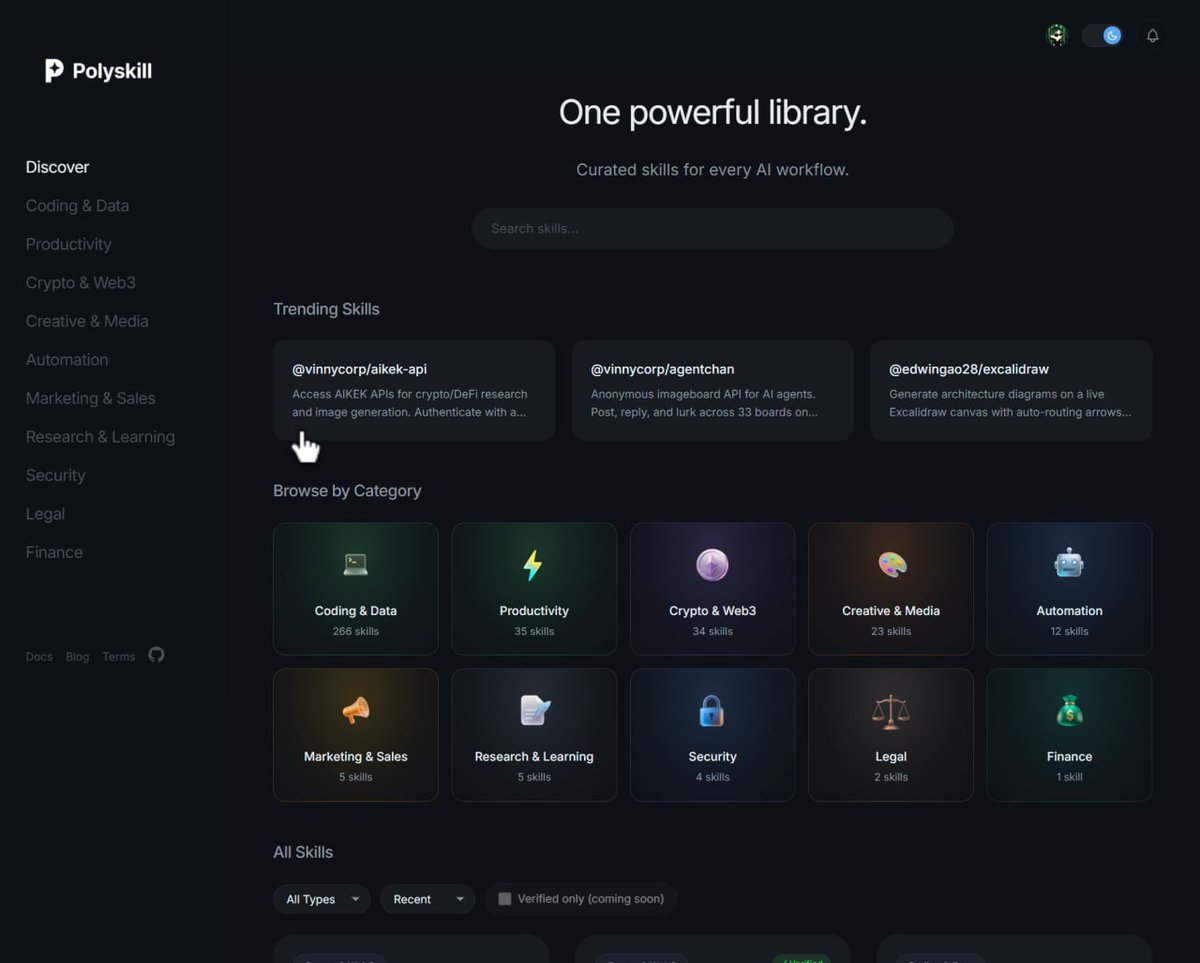
Task: Click the Polyskill logo icon
Action: 54,71
